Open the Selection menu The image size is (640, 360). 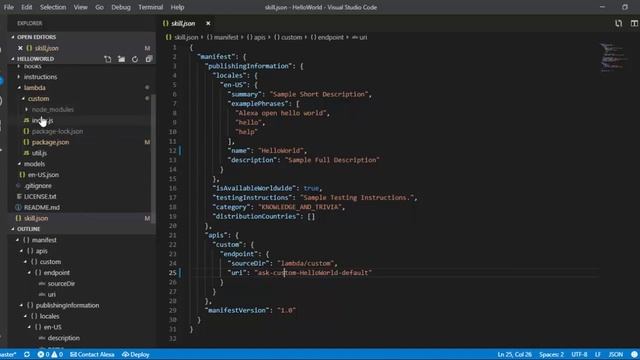tap(53, 7)
